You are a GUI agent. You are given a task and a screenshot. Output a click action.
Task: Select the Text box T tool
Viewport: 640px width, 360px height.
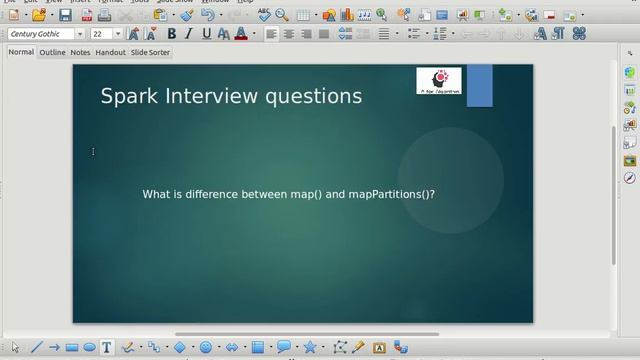(107, 347)
